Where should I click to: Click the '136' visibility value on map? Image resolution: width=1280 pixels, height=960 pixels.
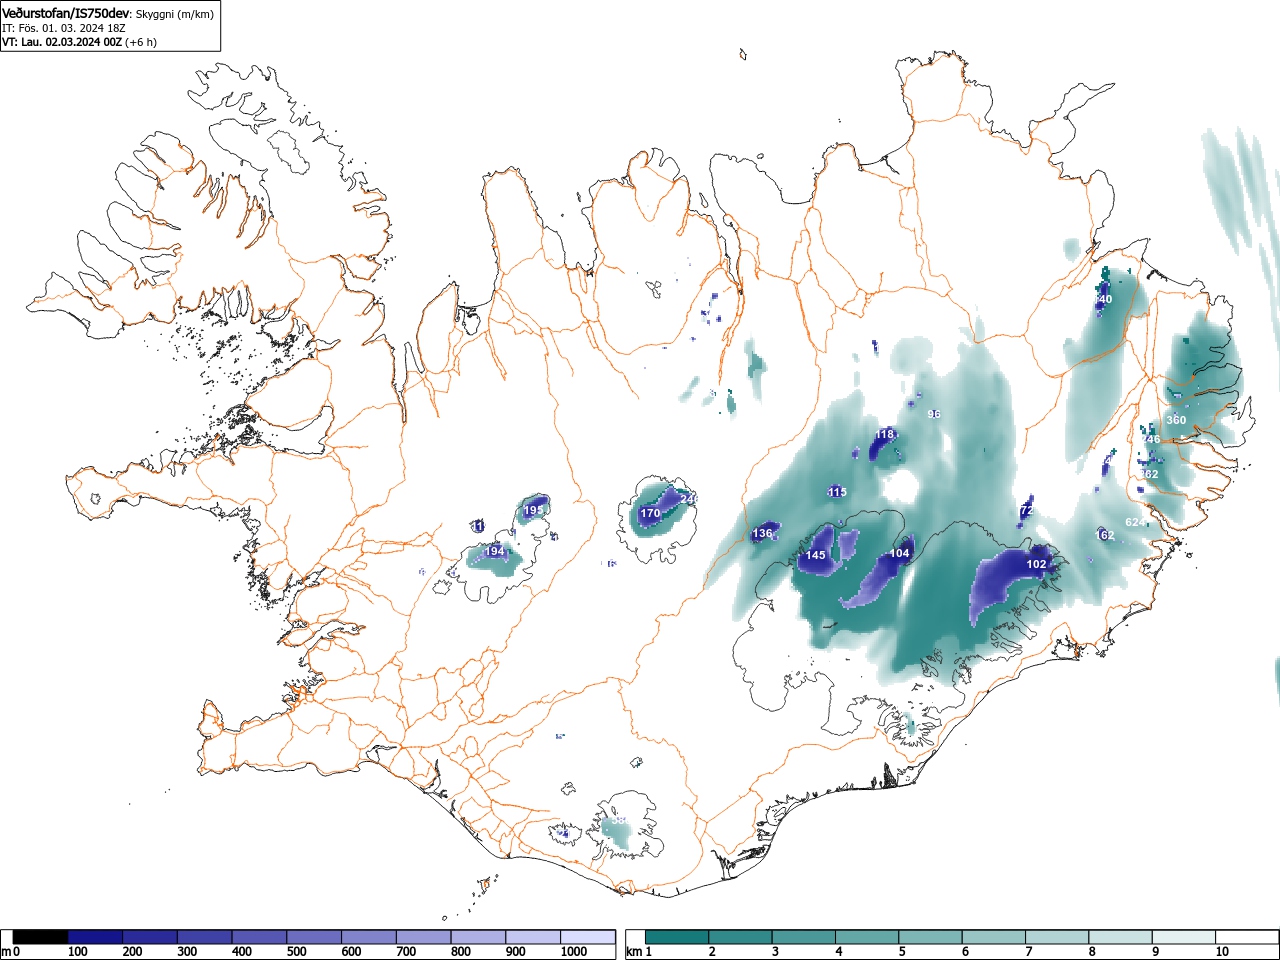[762, 533]
